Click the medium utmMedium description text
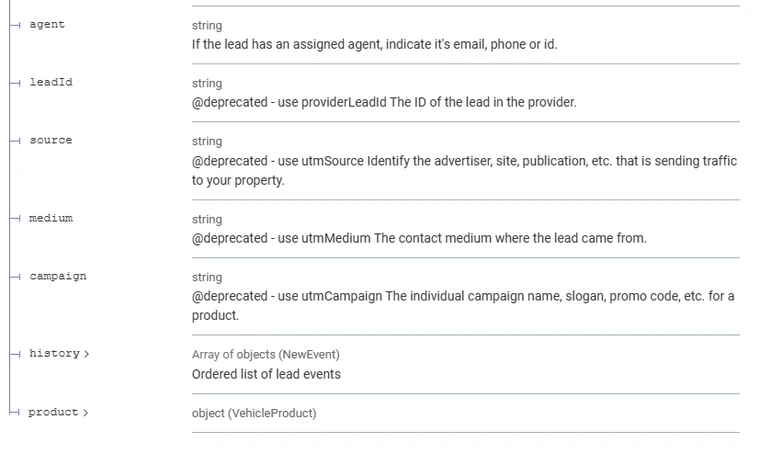760x454 pixels. 419,238
